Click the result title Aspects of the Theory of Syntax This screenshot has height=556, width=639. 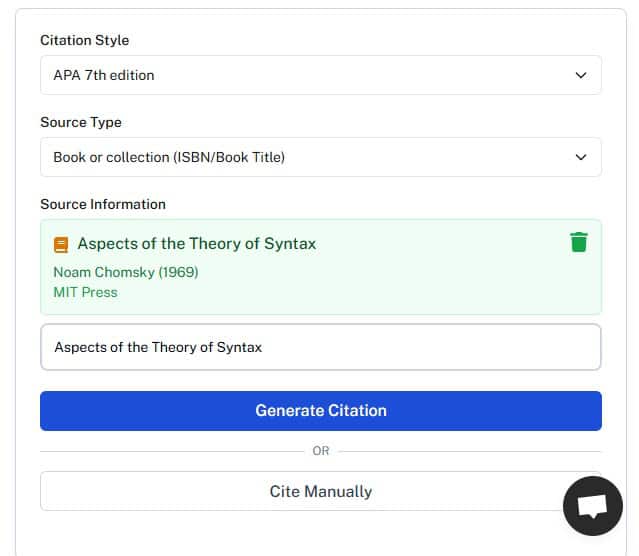pos(196,244)
